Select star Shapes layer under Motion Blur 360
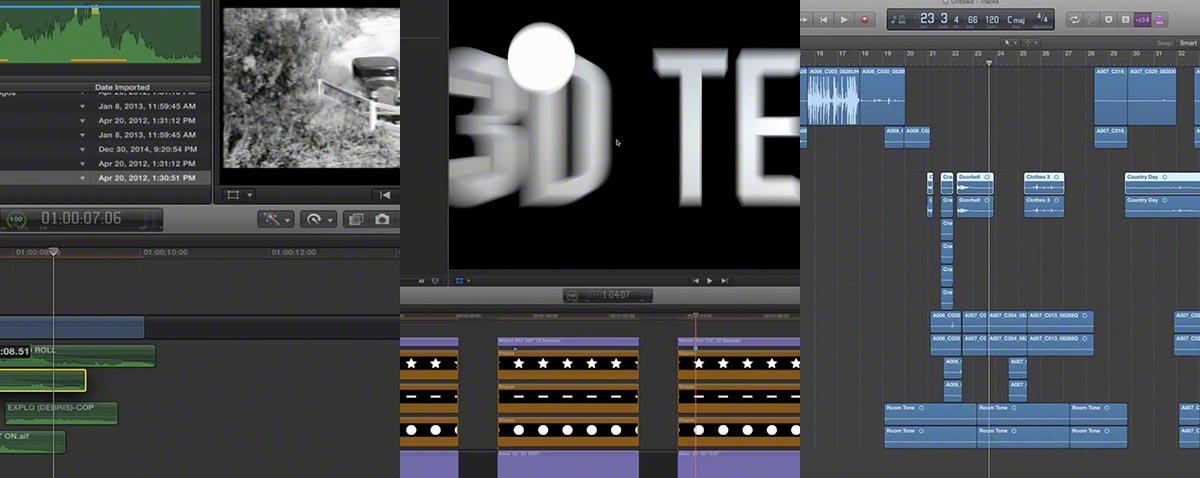 click(x=568, y=364)
